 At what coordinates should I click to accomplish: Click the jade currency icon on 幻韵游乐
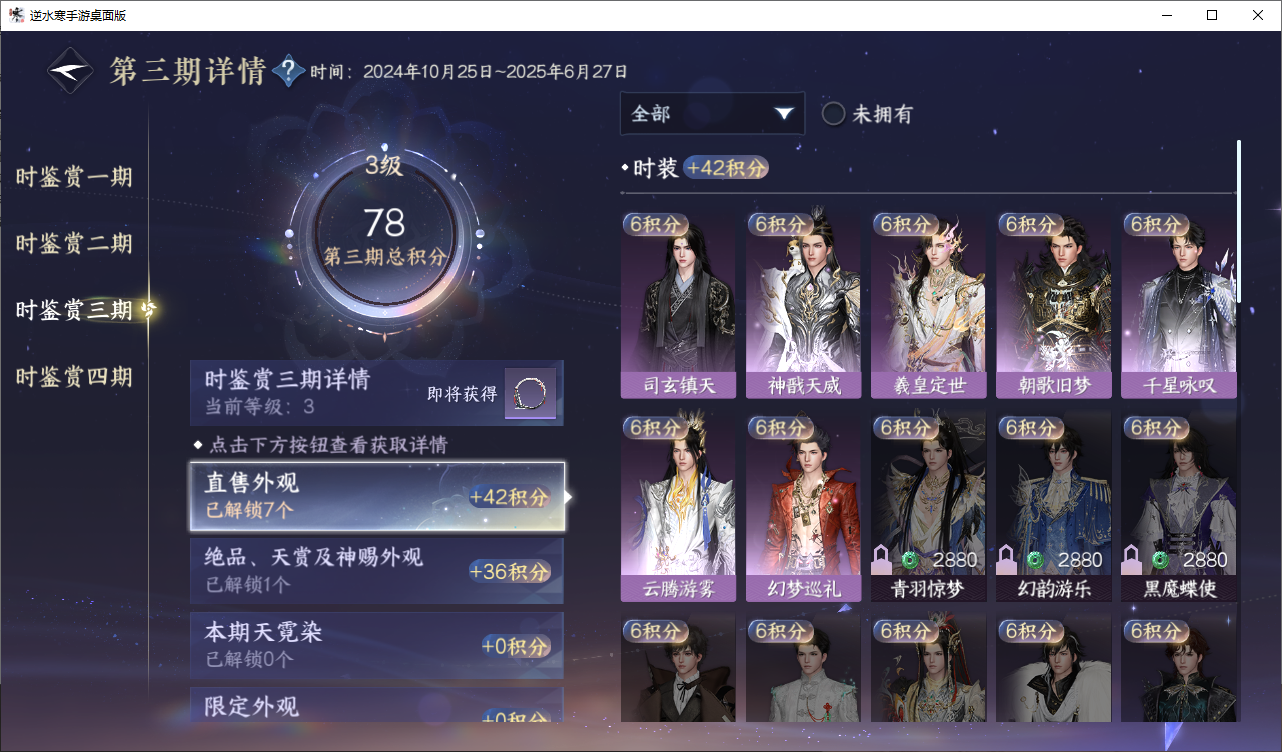1035,560
